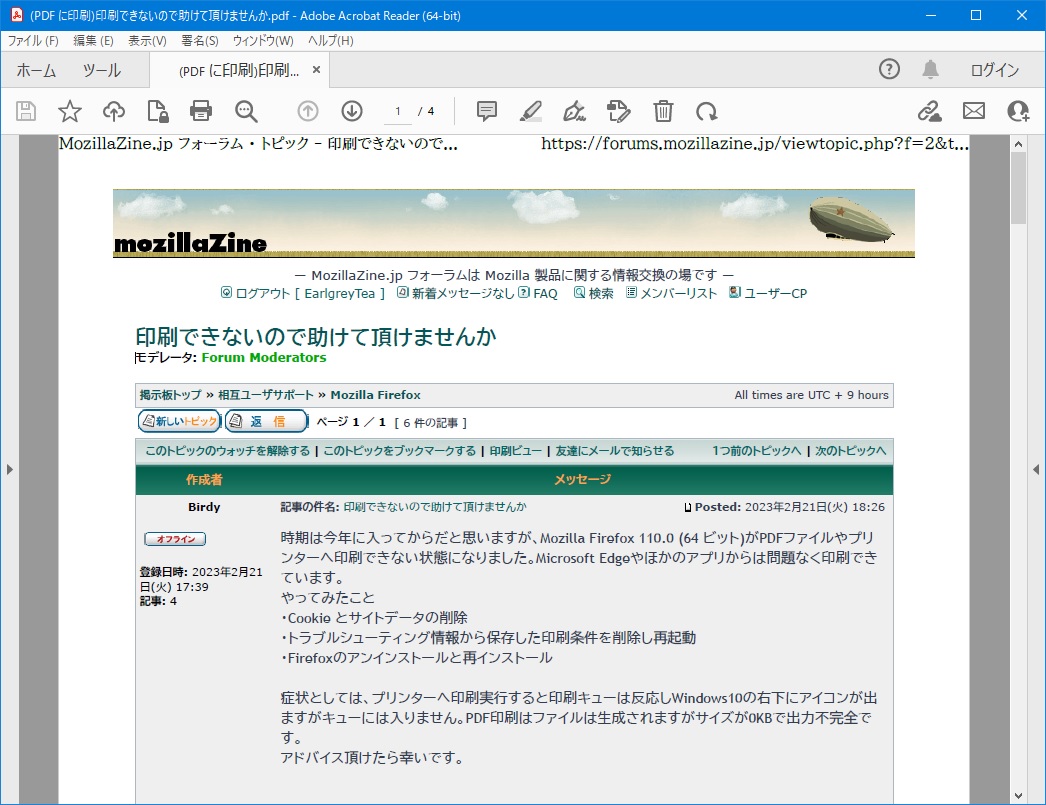
Task: Click the All times are UTC + 9 hours text
Action: (811, 395)
